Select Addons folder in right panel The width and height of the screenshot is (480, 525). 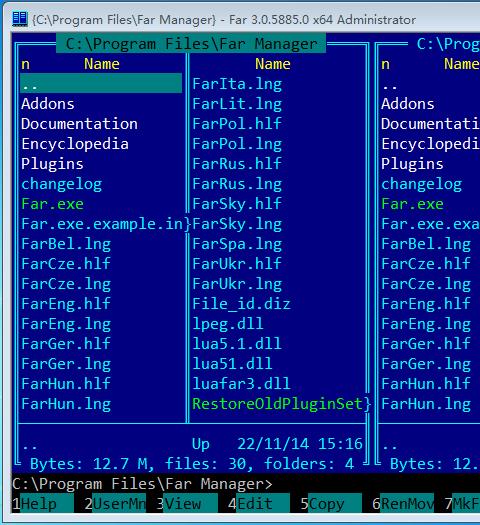408,104
